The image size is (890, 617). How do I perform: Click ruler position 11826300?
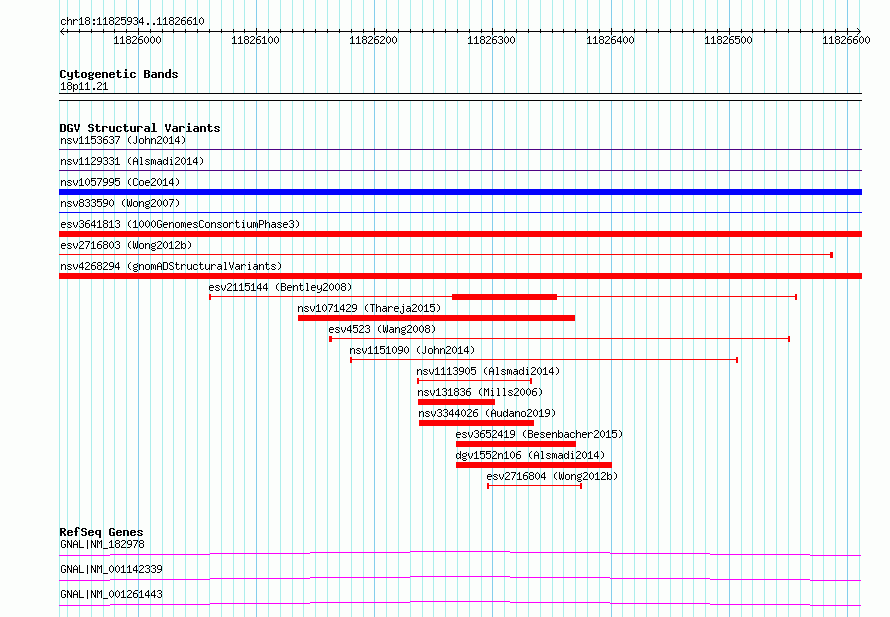tap(492, 40)
